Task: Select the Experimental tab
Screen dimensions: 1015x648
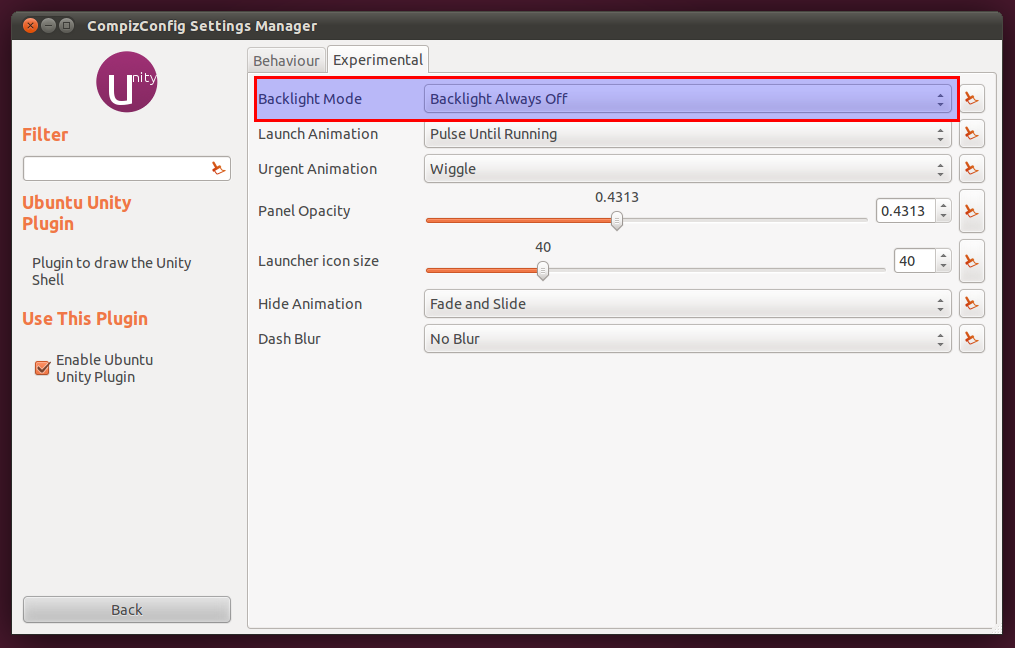Action: pyautogui.click(x=378, y=60)
